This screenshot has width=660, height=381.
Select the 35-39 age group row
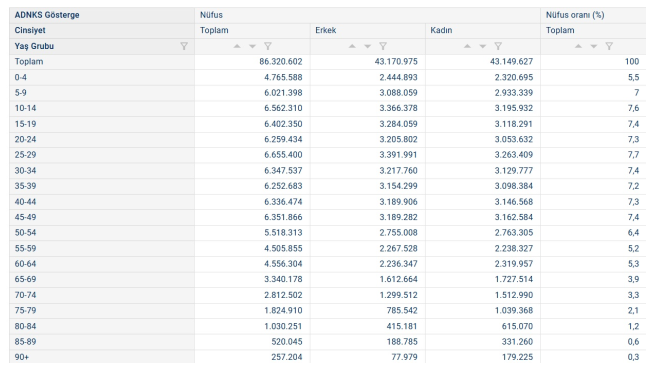[x=102, y=186]
